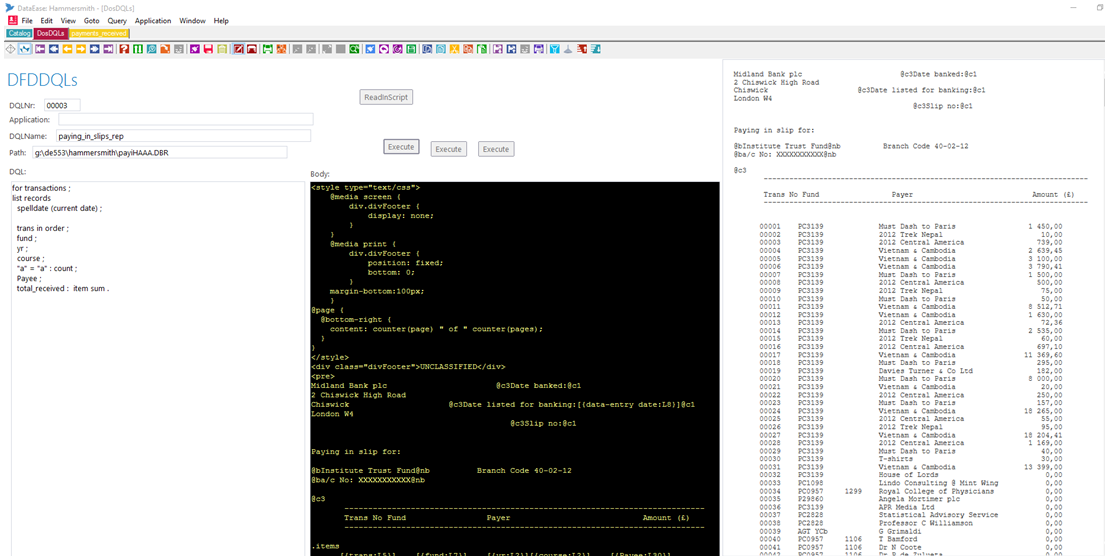Viewport: 1105px width, 556px height.
Task: Click the DQLNr input field
Action: click(x=62, y=105)
